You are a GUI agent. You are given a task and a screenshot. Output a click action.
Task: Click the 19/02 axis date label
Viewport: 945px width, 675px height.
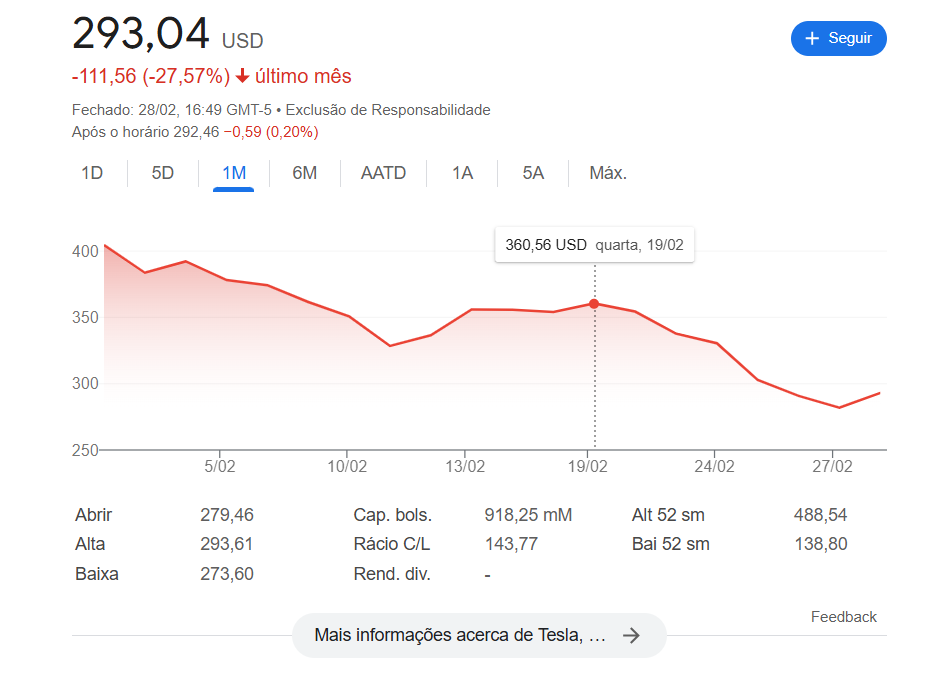(x=588, y=466)
